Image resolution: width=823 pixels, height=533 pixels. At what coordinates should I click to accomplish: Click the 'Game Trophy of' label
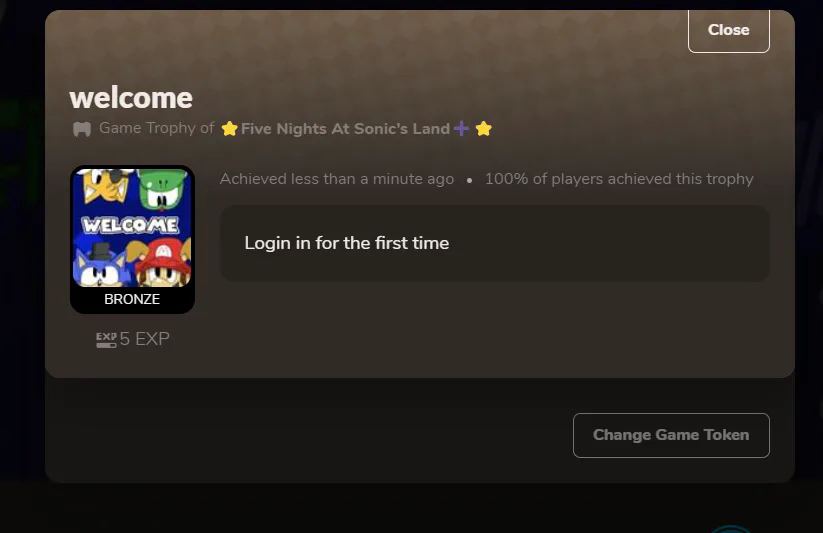pos(156,128)
